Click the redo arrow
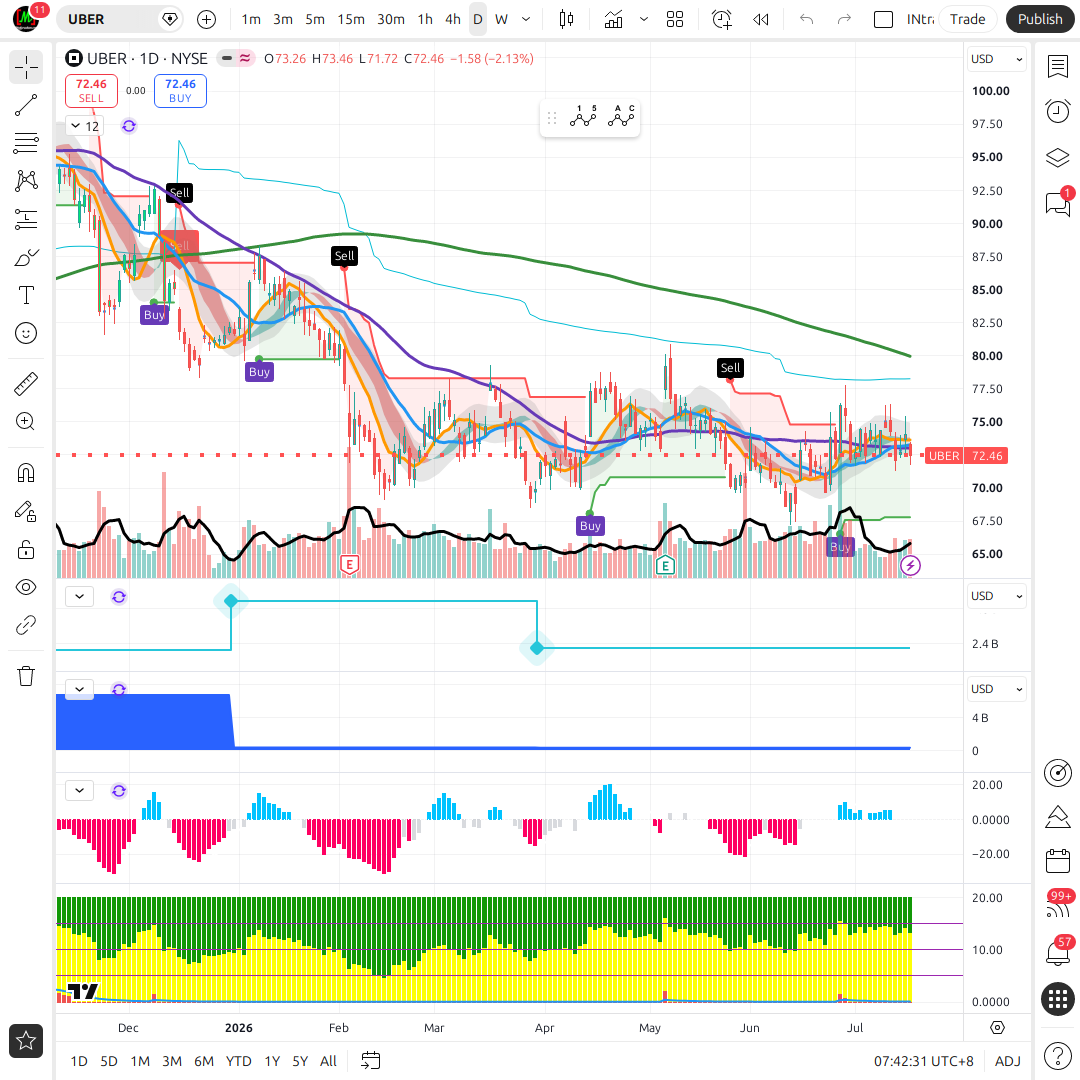Image resolution: width=1080 pixels, height=1080 pixels. [844, 19]
